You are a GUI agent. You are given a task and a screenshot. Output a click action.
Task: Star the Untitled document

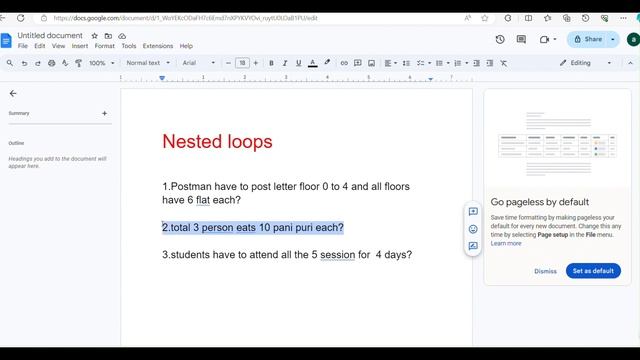pyautogui.click(x=94, y=36)
